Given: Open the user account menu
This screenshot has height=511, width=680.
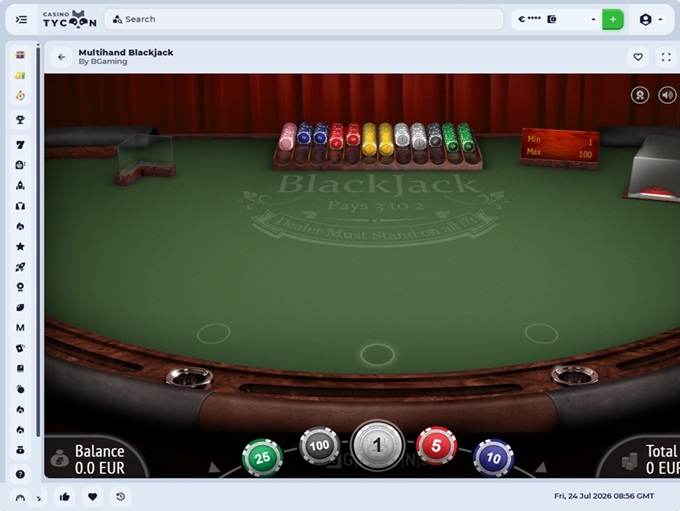Looking at the screenshot, I should click(x=651, y=20).
